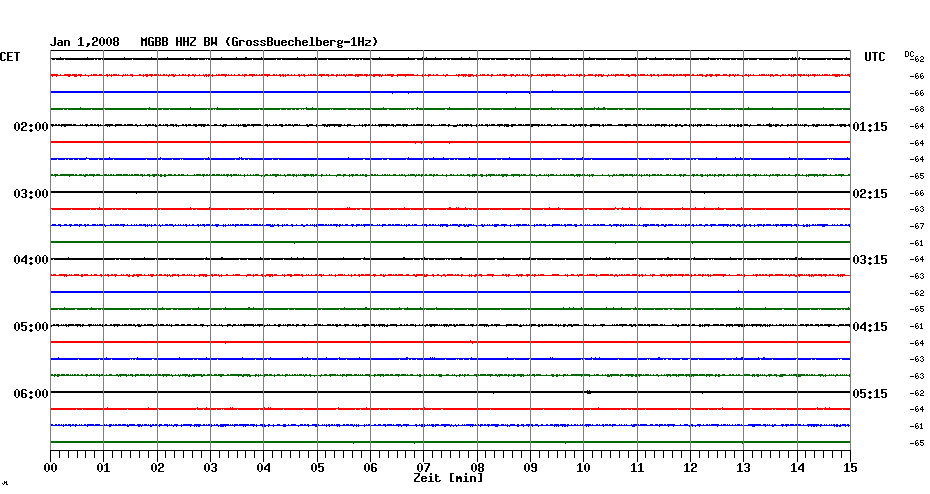The width and height of the screenshot is (930, 494).
Task: Click the 'Zeit [min]' axis title
Action: pyautogui.click(x=448, y=478)
